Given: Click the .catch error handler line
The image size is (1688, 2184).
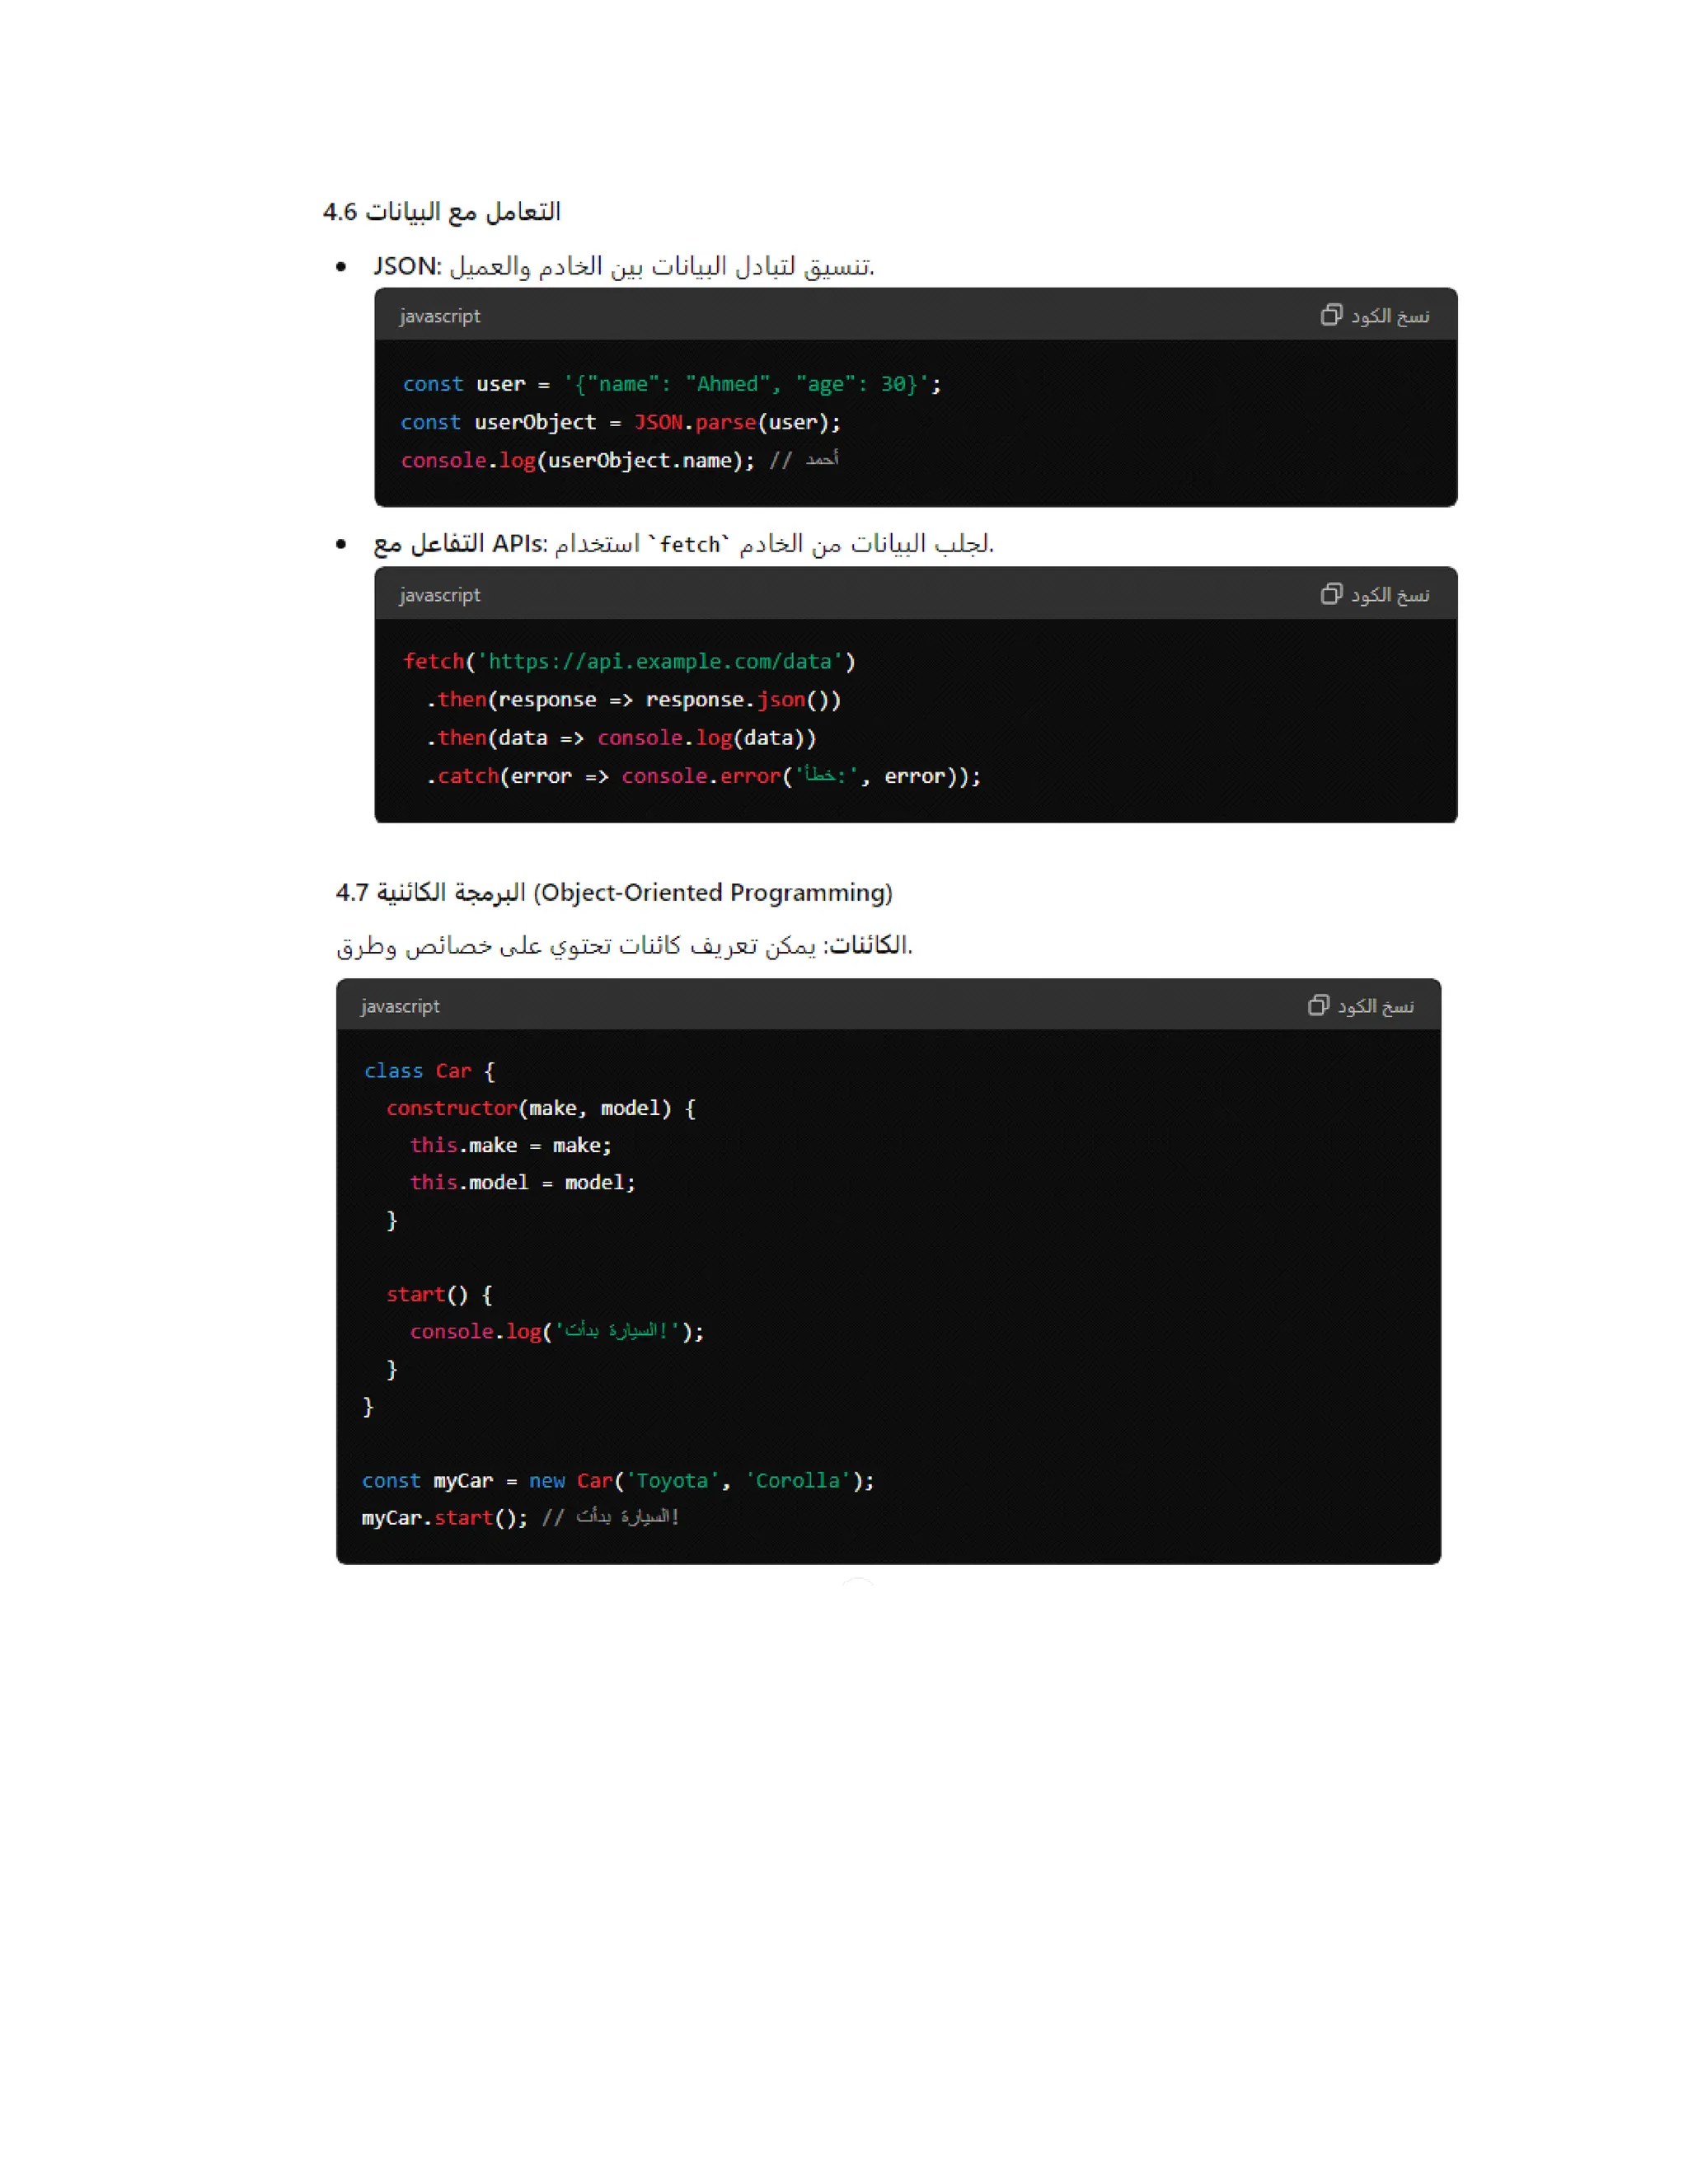Looking at the screenshot, I should tap(703, 776).
